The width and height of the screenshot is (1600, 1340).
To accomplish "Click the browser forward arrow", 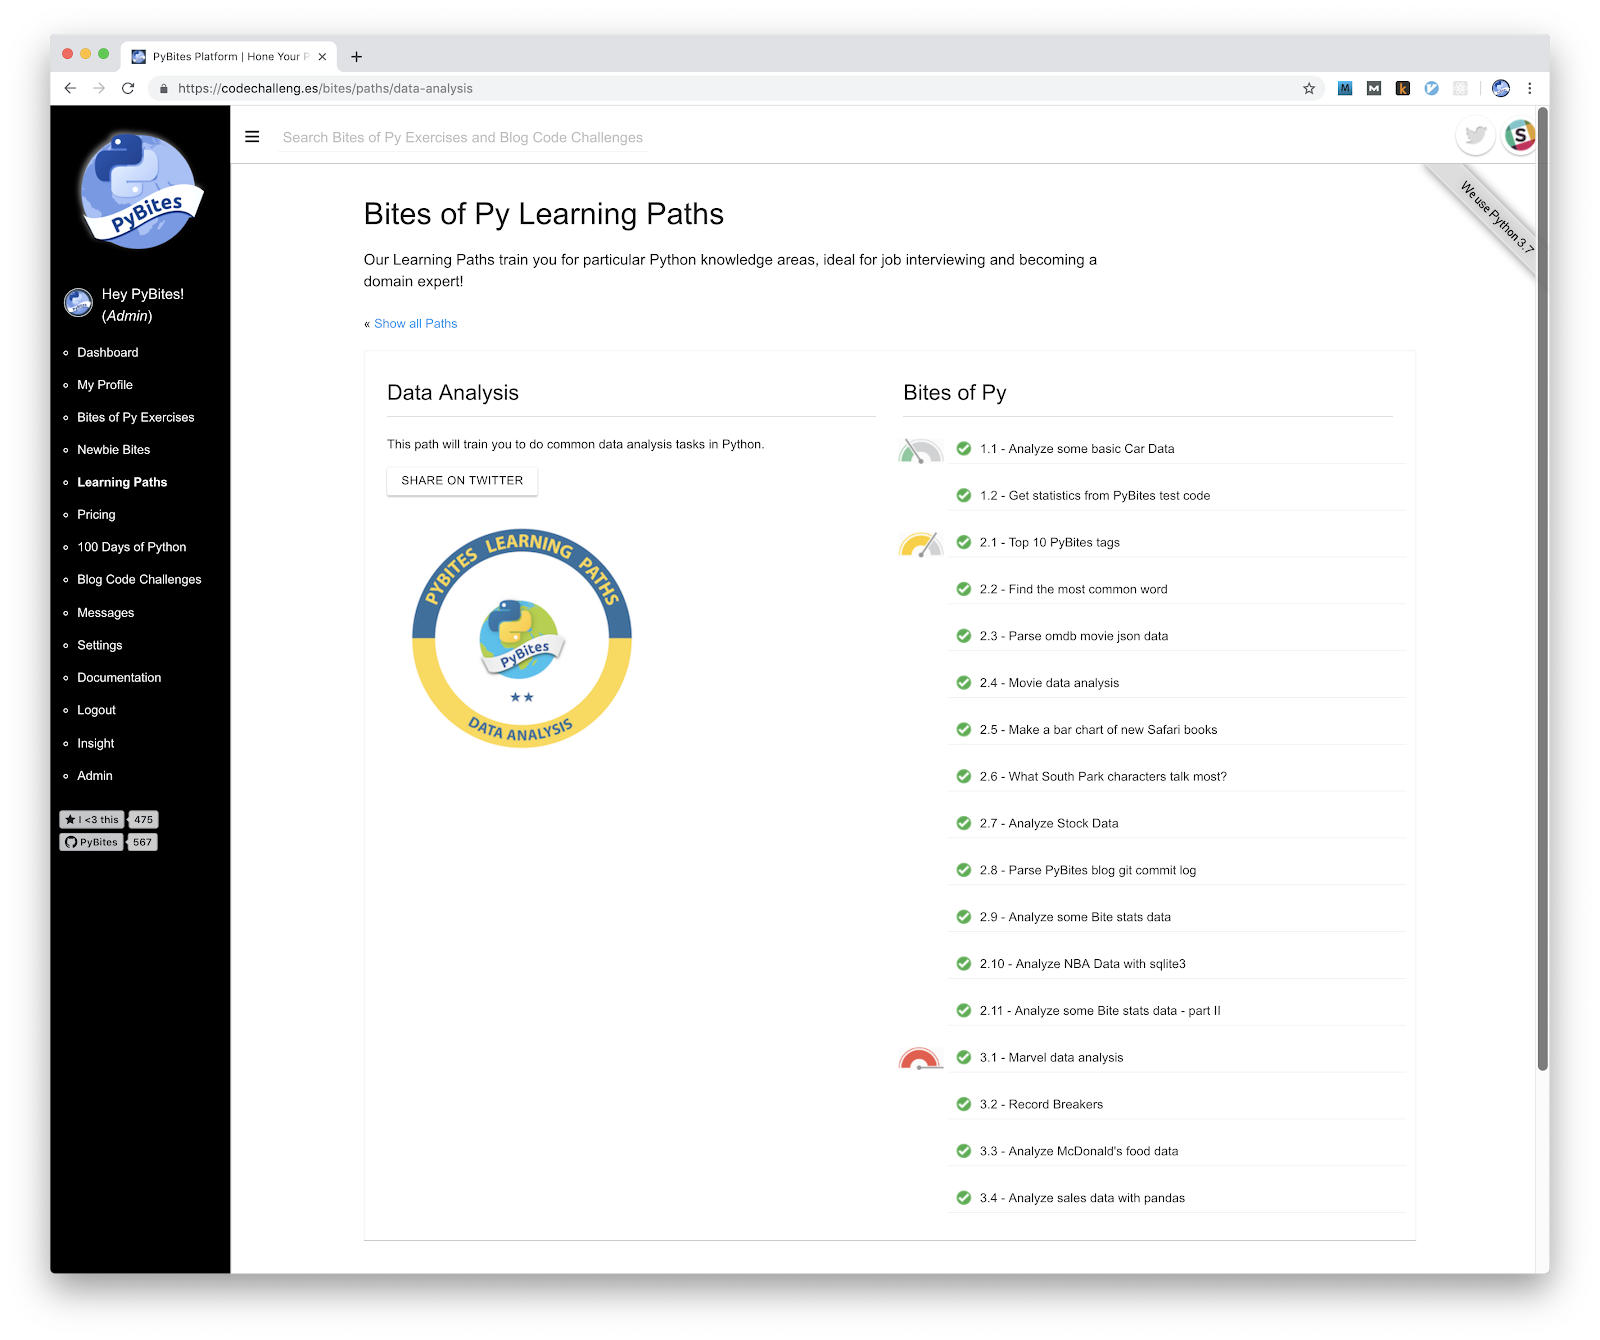I will click(x=99, y=88).
